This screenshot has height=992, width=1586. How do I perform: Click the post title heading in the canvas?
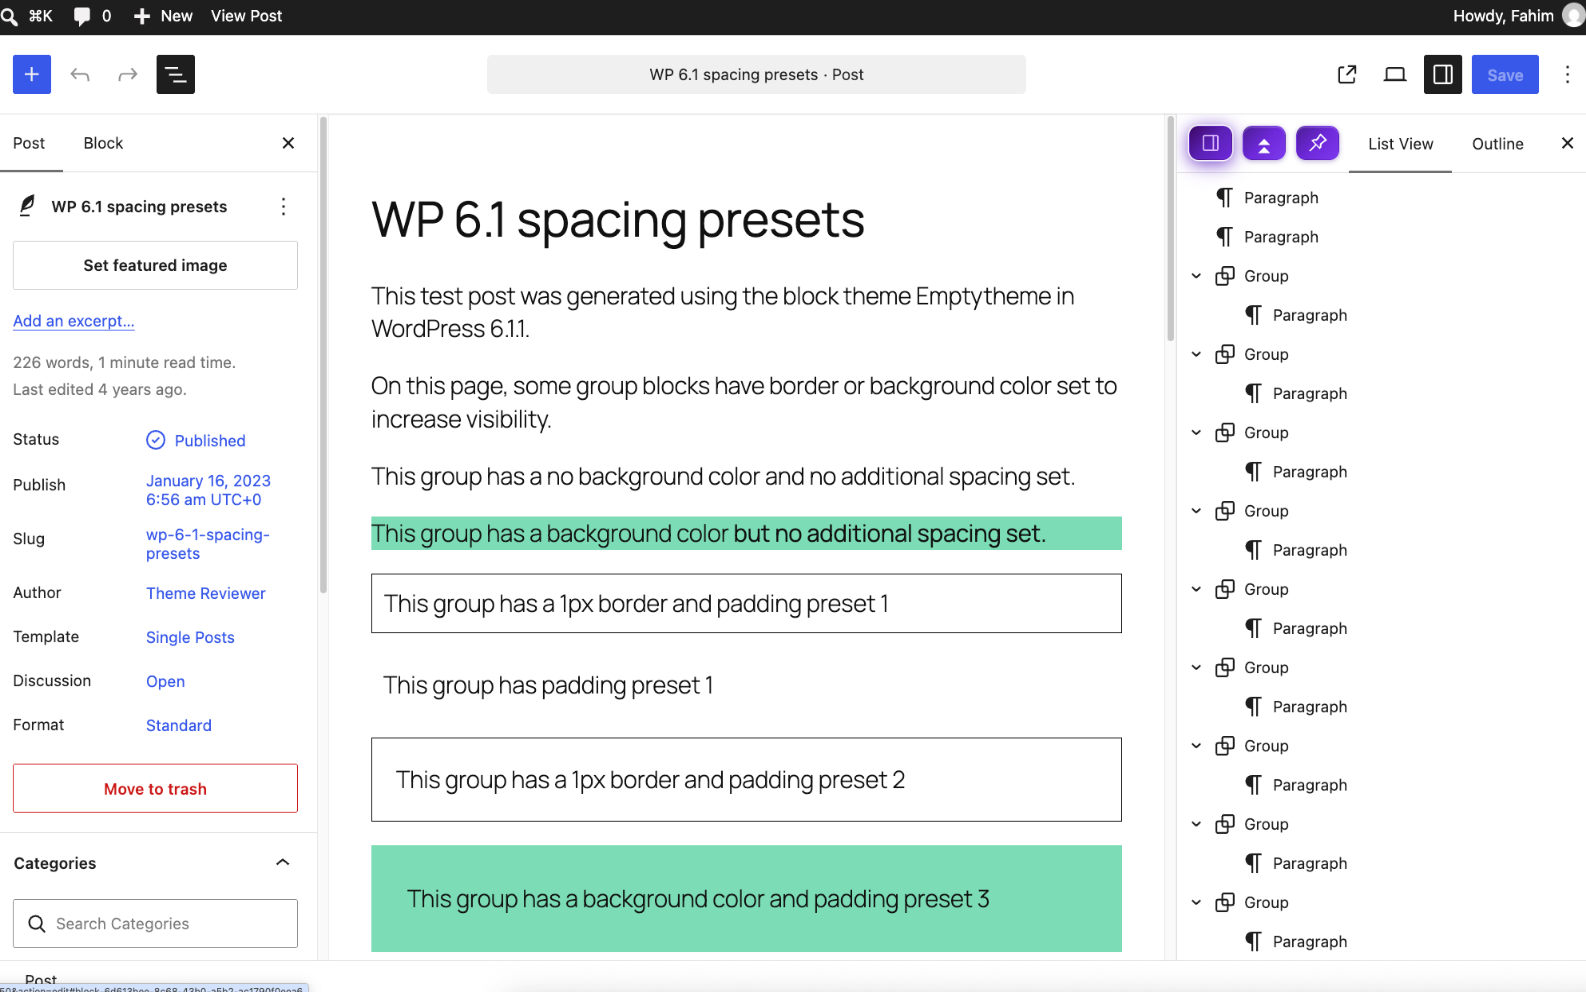(x=618, y=220)
